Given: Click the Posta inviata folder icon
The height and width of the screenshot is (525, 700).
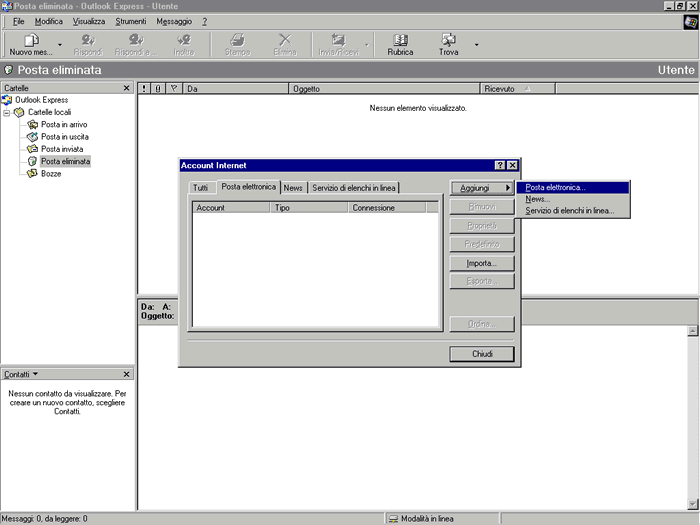Looking at the screenshot, I should [32, 149].
